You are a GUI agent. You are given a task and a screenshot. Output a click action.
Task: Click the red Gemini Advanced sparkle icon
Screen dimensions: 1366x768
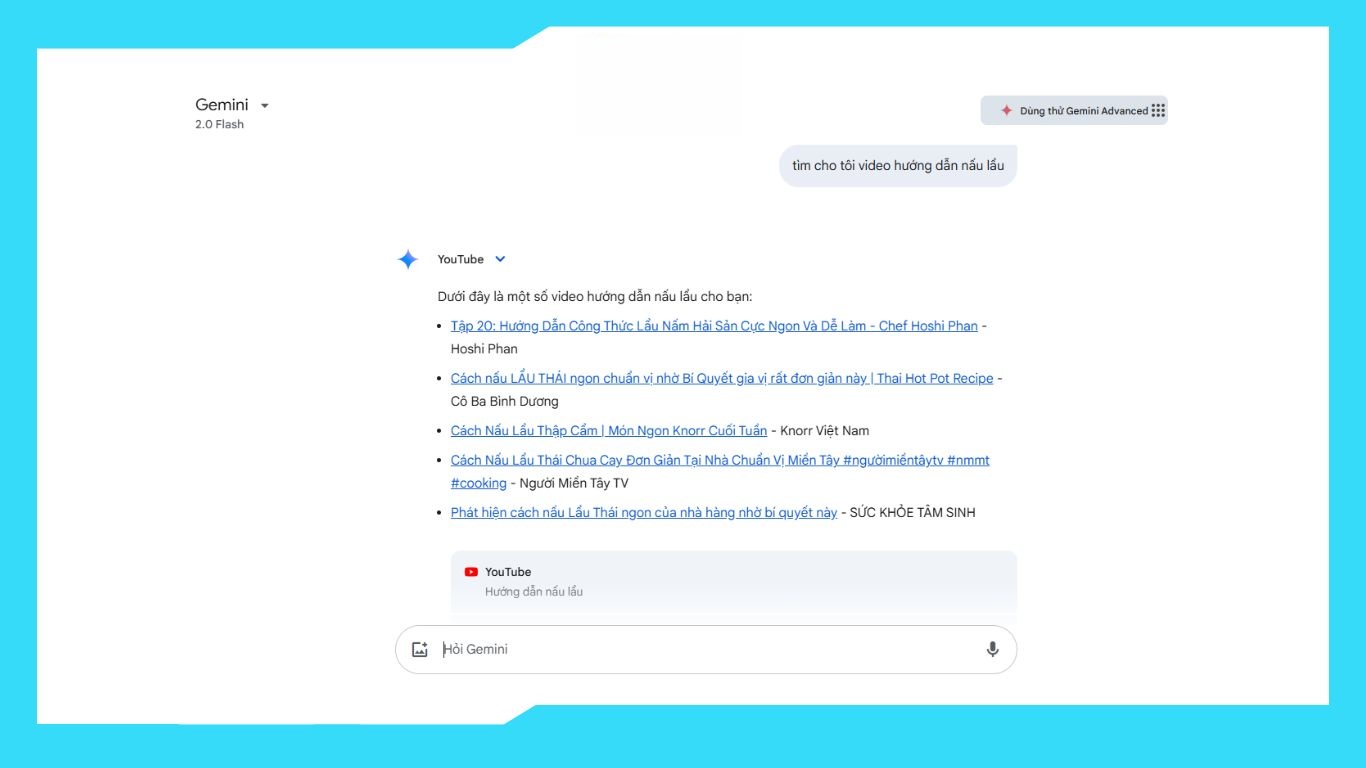1006,111
